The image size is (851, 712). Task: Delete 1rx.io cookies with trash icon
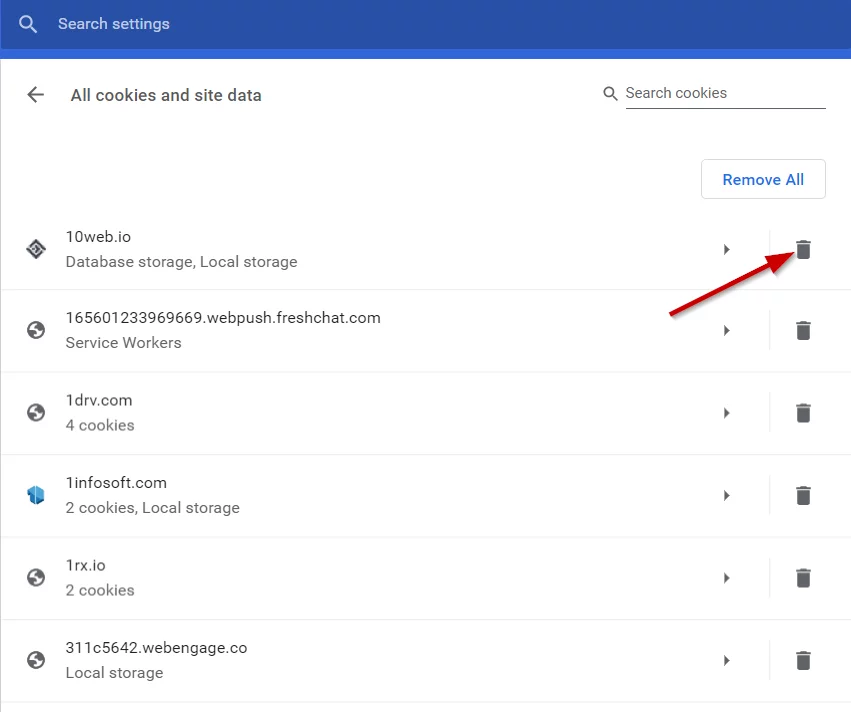tap(803, 577)
